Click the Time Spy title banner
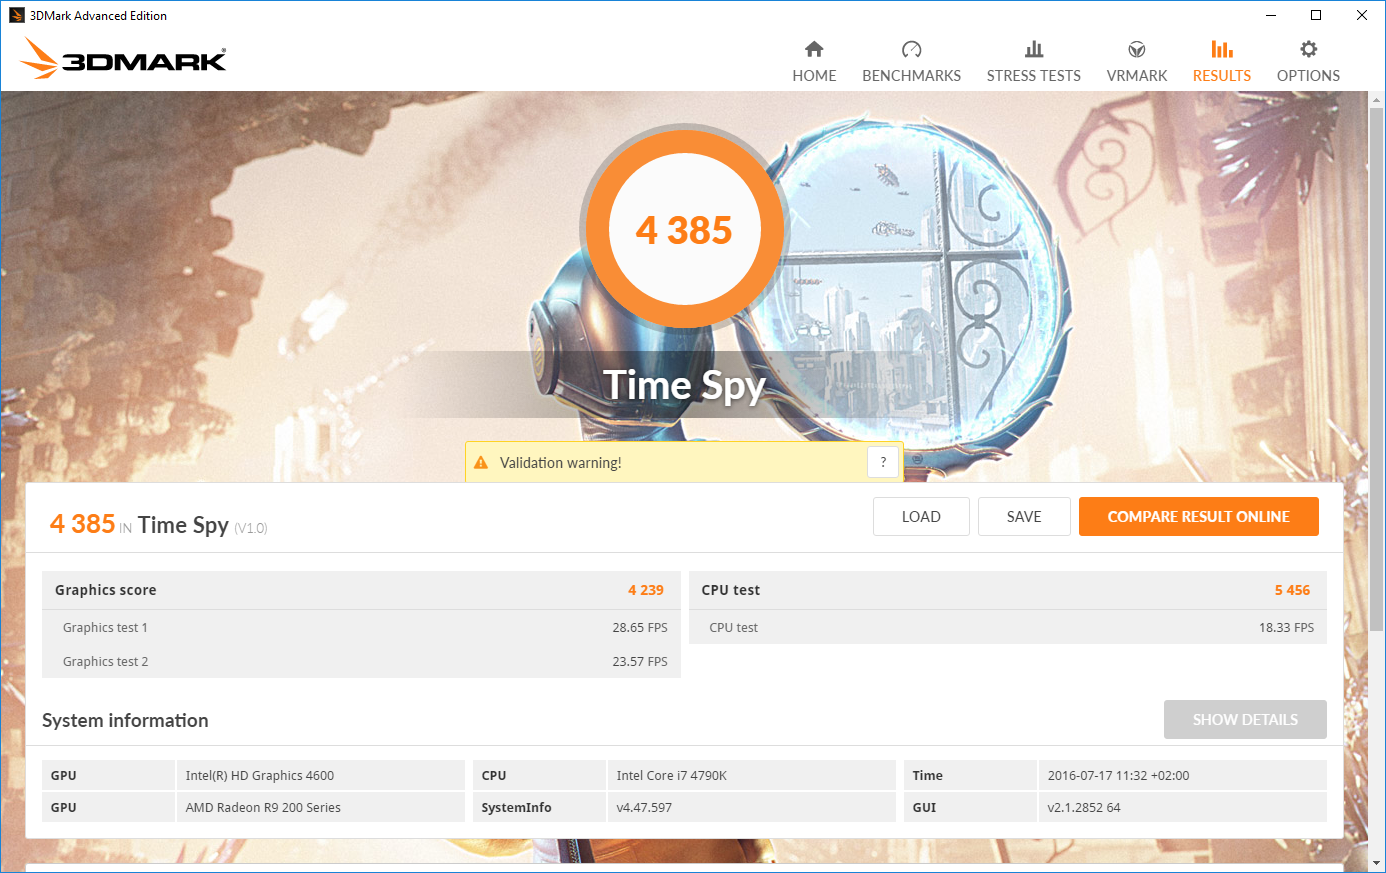 684,385
